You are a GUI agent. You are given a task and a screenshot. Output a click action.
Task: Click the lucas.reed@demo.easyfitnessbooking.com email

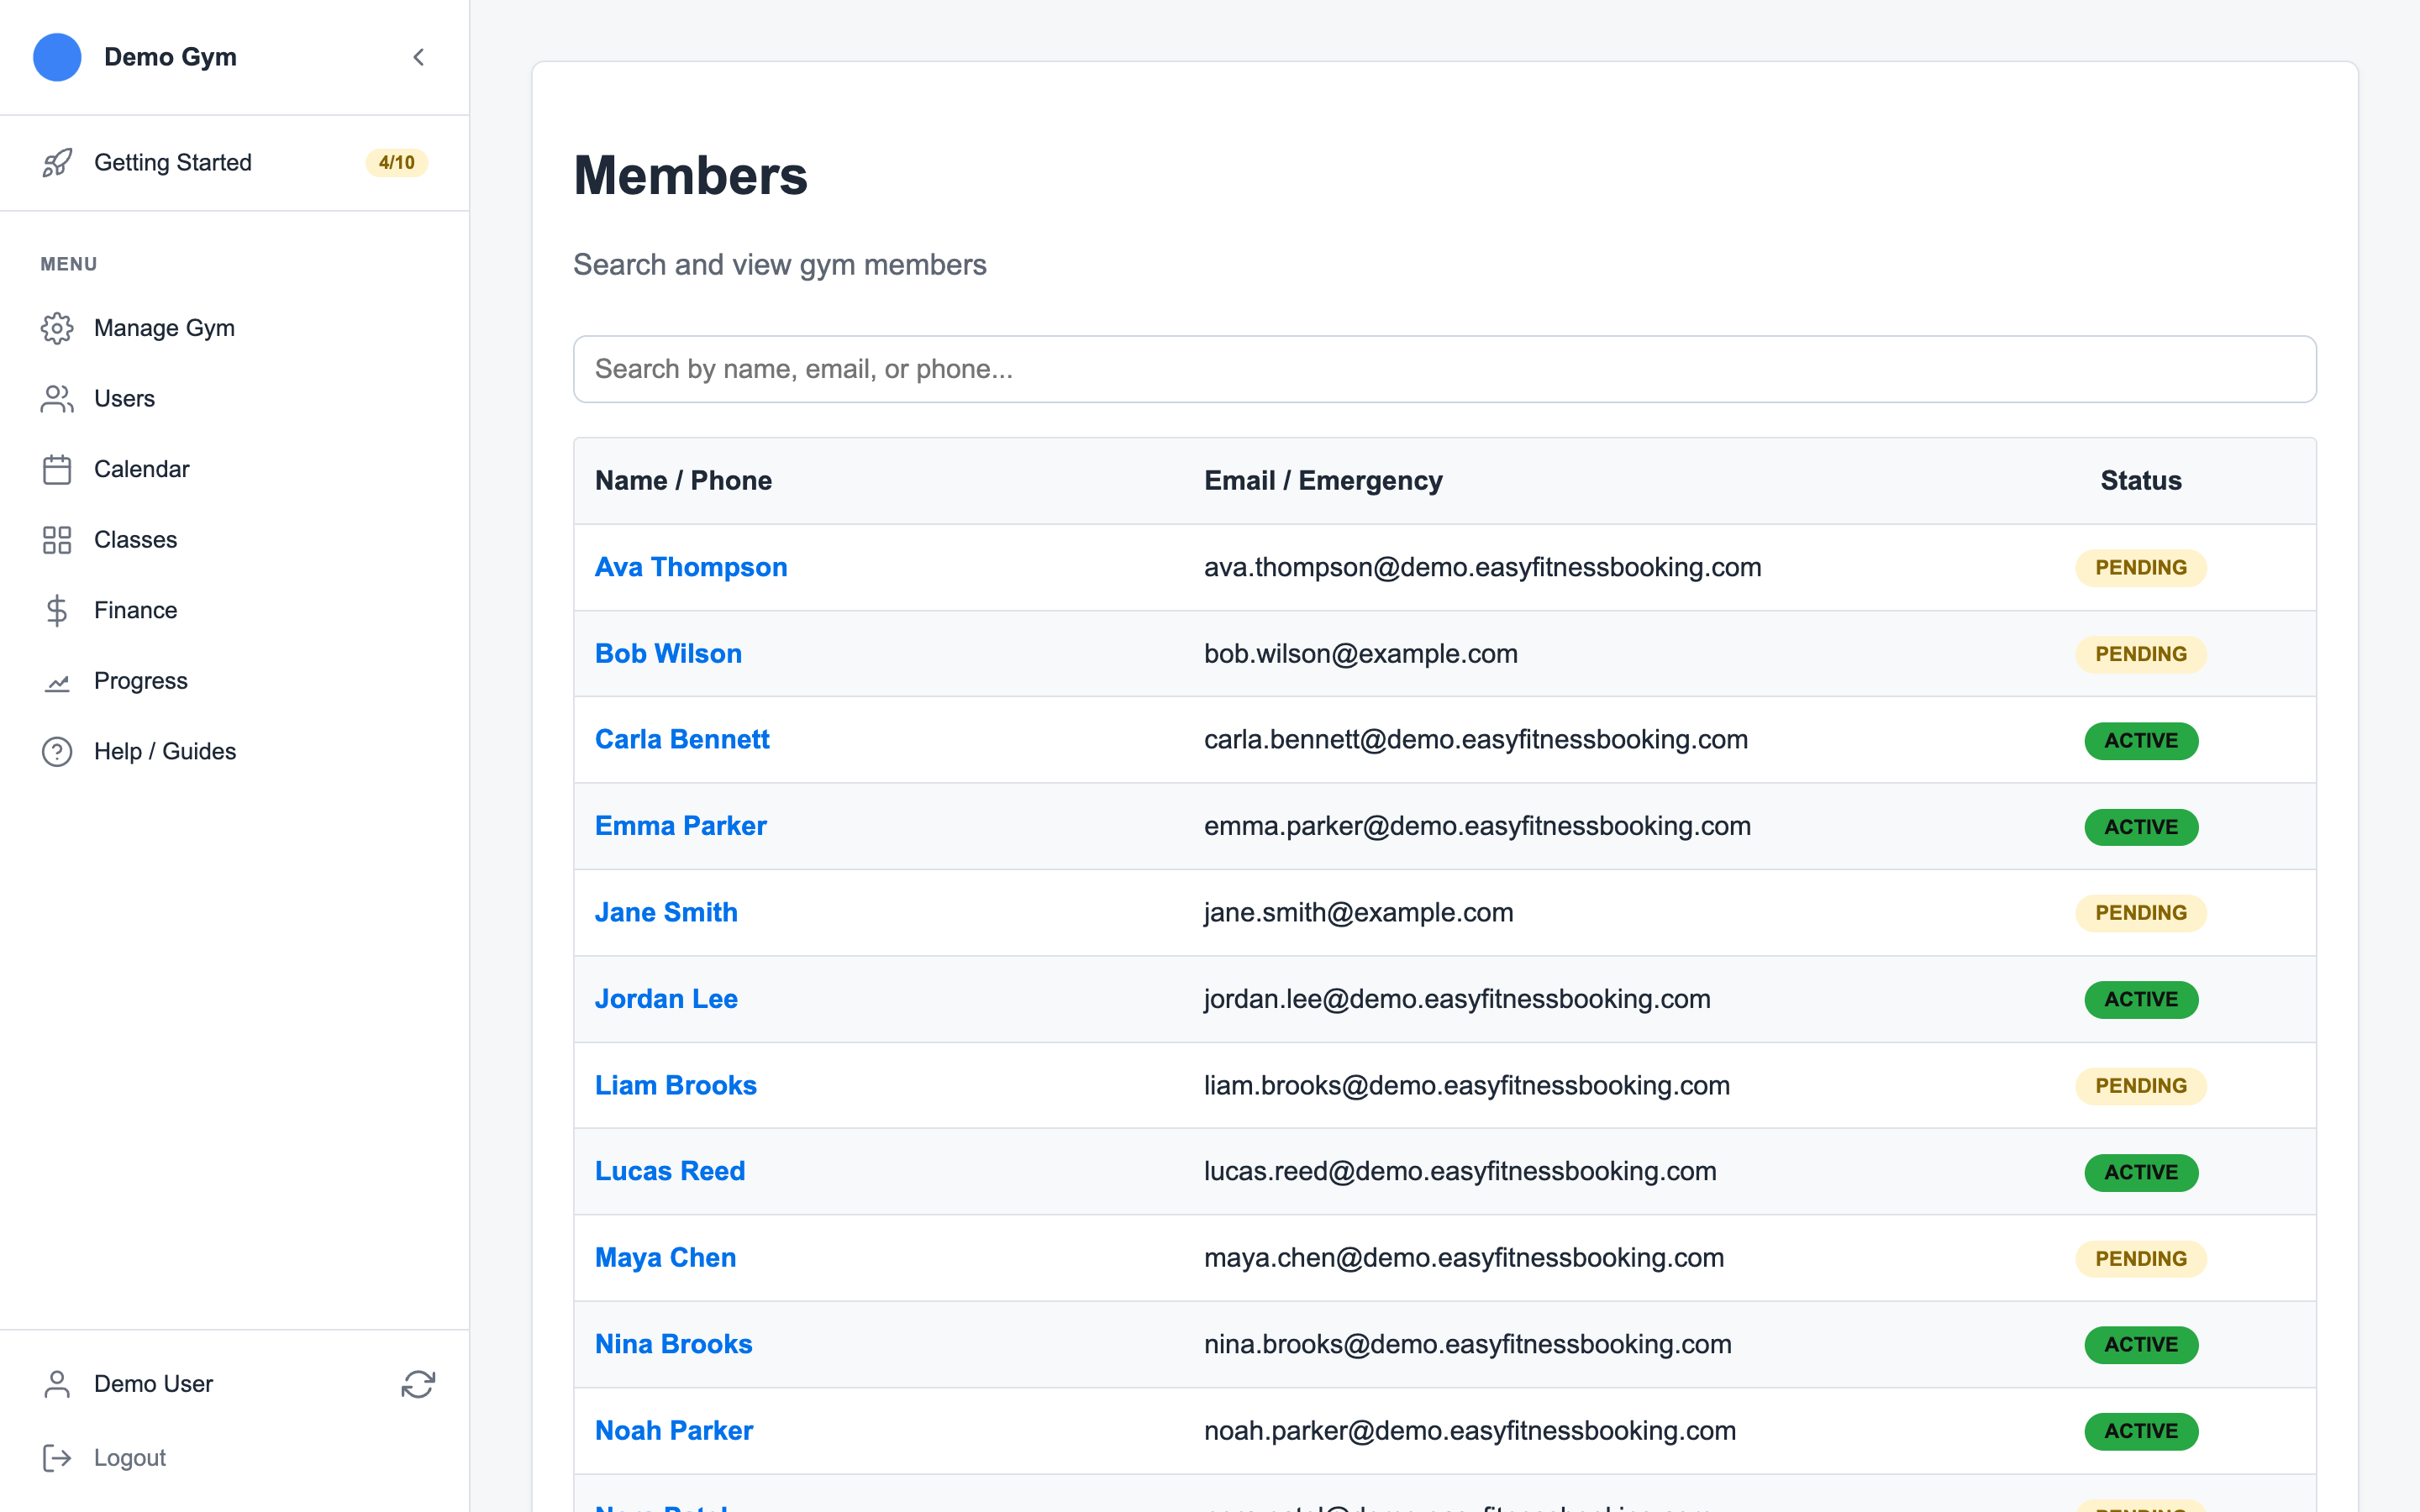tap(1460, 1171)
